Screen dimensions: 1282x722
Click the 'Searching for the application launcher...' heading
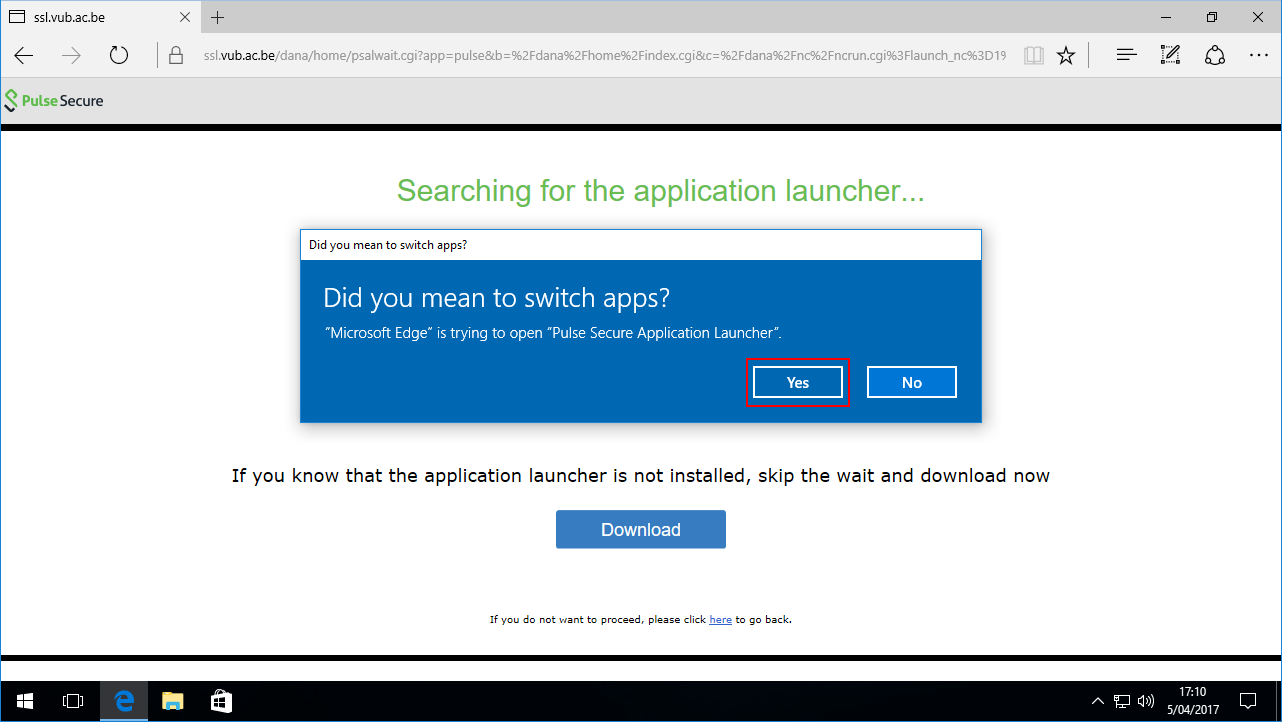(661, 191)
